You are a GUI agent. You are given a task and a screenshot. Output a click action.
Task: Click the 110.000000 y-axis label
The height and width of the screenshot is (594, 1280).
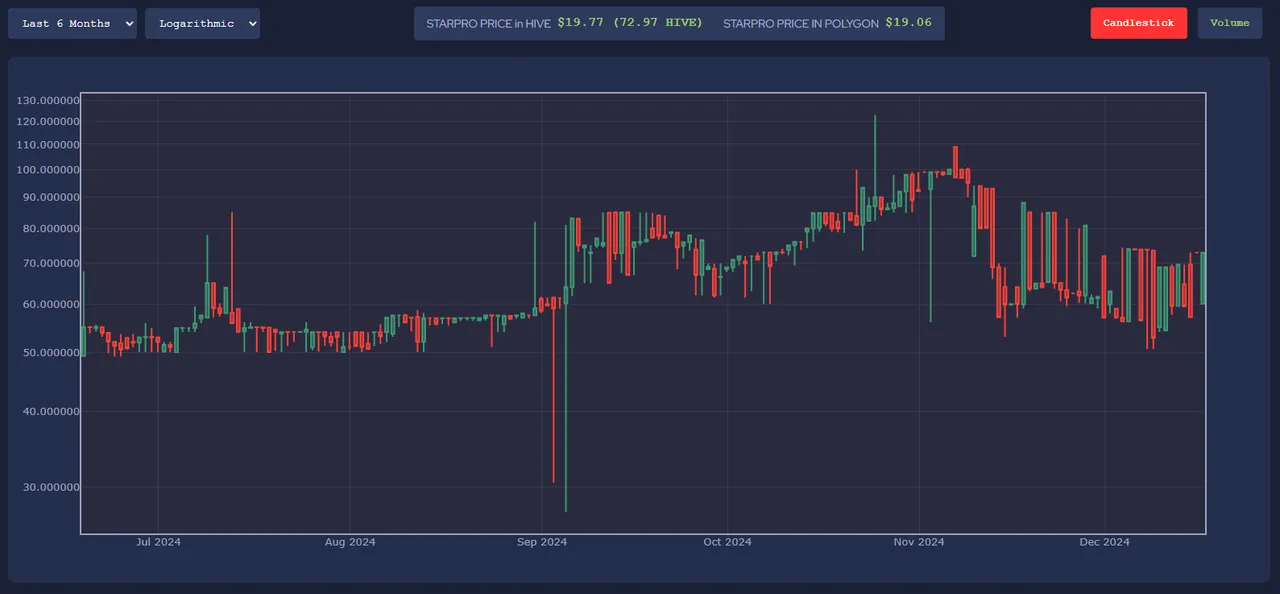pyautogui.click(x=48, y=145)
